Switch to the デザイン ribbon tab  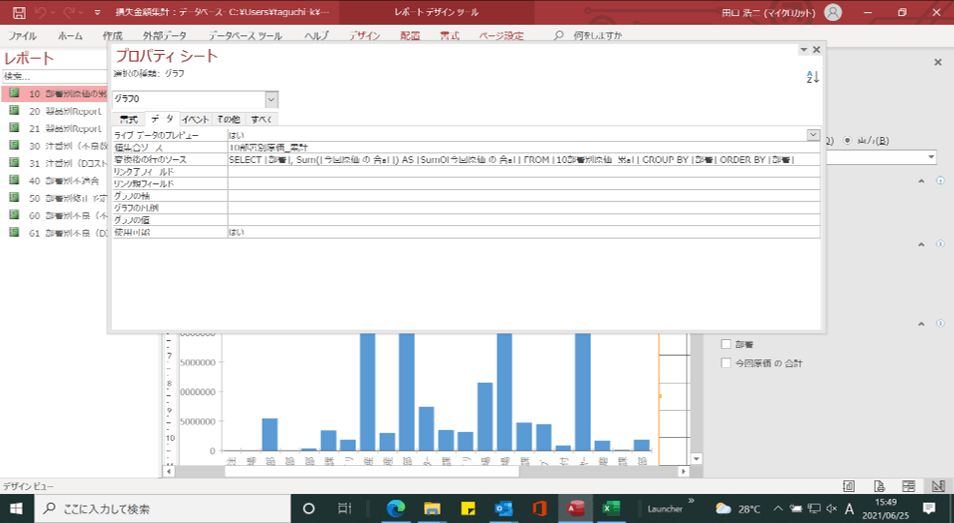[x=364, y=36]
